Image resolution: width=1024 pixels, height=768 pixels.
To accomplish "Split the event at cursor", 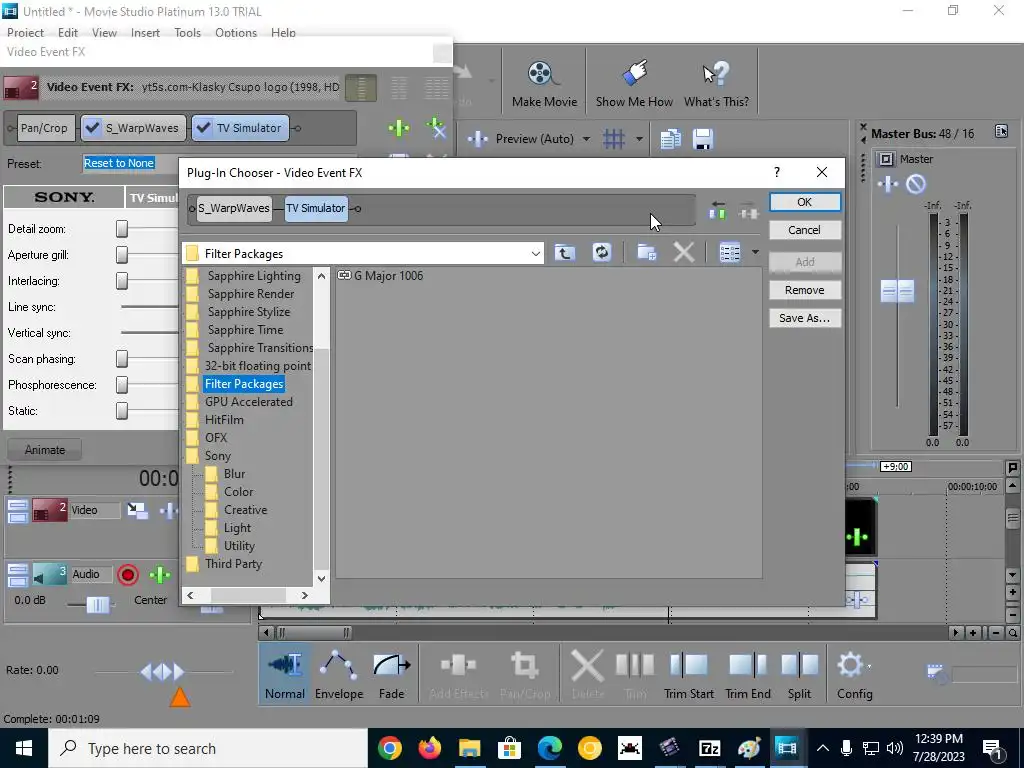I will pyautogui.click(x=799, y=675).
